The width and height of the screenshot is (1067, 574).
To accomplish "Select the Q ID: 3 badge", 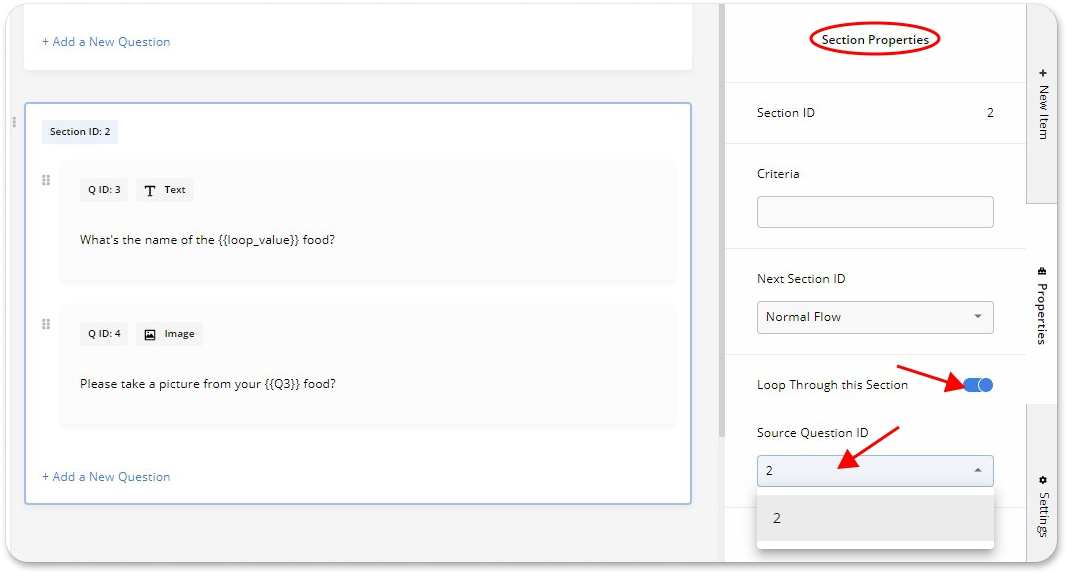I will tap(104, 190).
